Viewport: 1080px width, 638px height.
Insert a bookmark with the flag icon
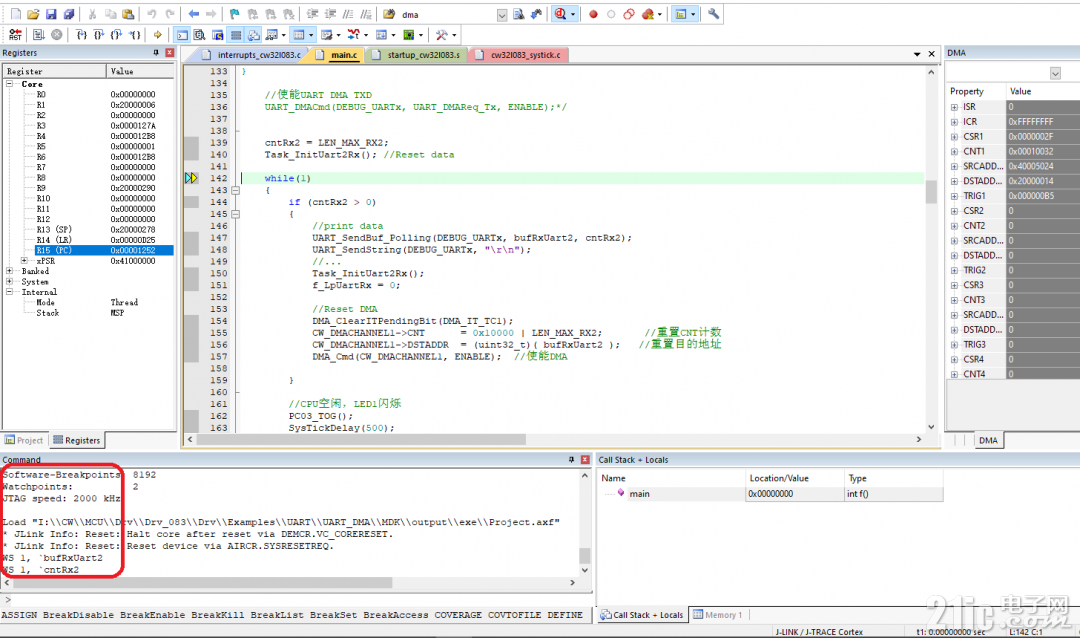click(235, 14)
